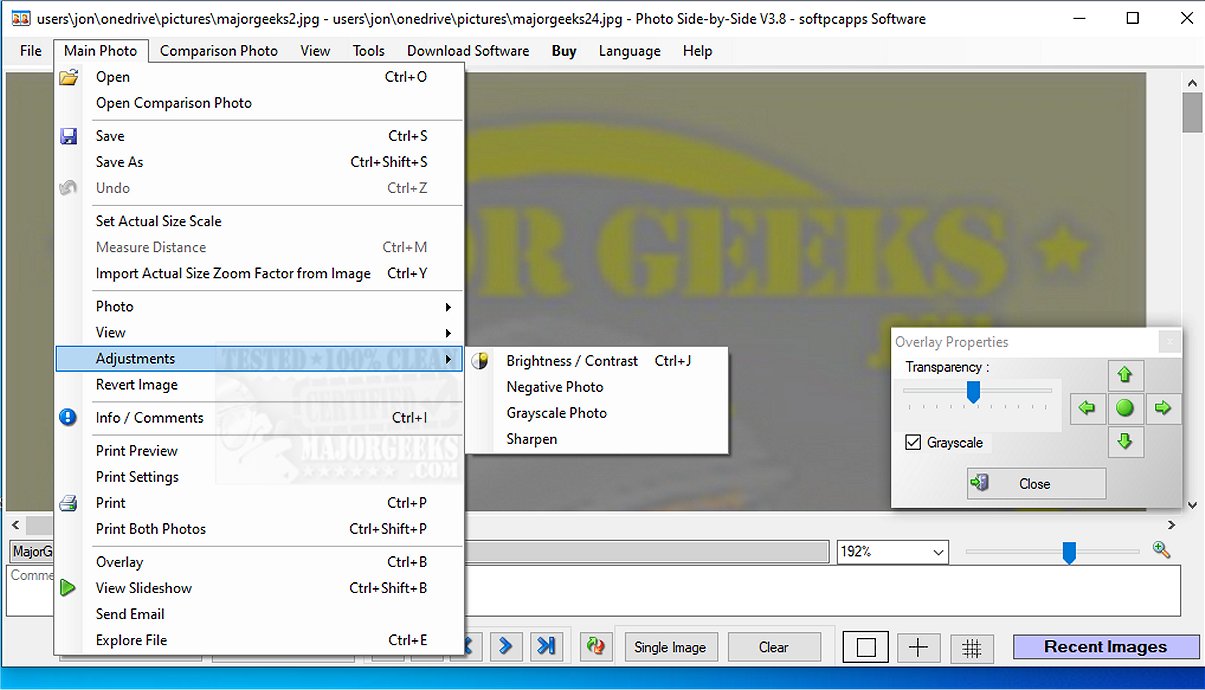
Task: Move overlay up with the green arrow
Action: (x=1125, y=375)
